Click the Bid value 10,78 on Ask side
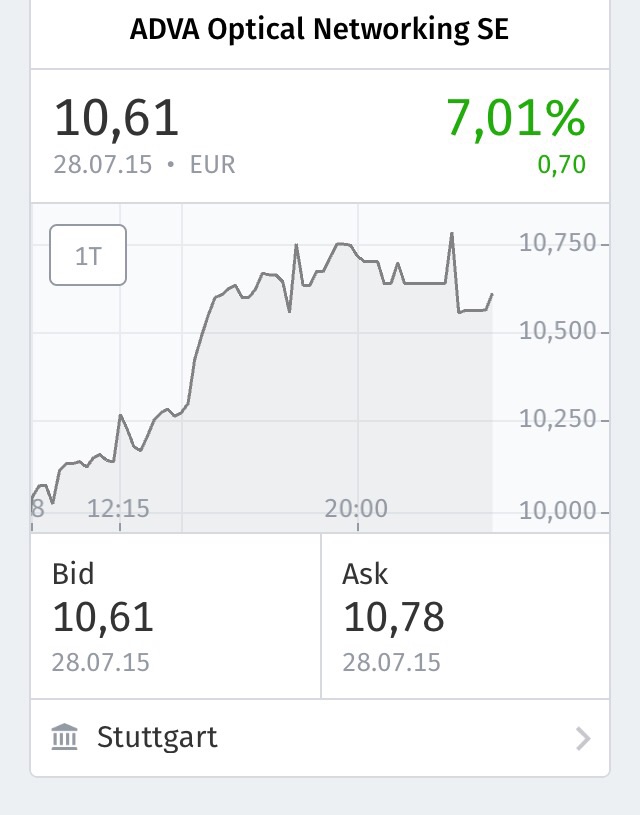Image resolution: width=640 pixels, height=815 pixels. tap(393, 617)
